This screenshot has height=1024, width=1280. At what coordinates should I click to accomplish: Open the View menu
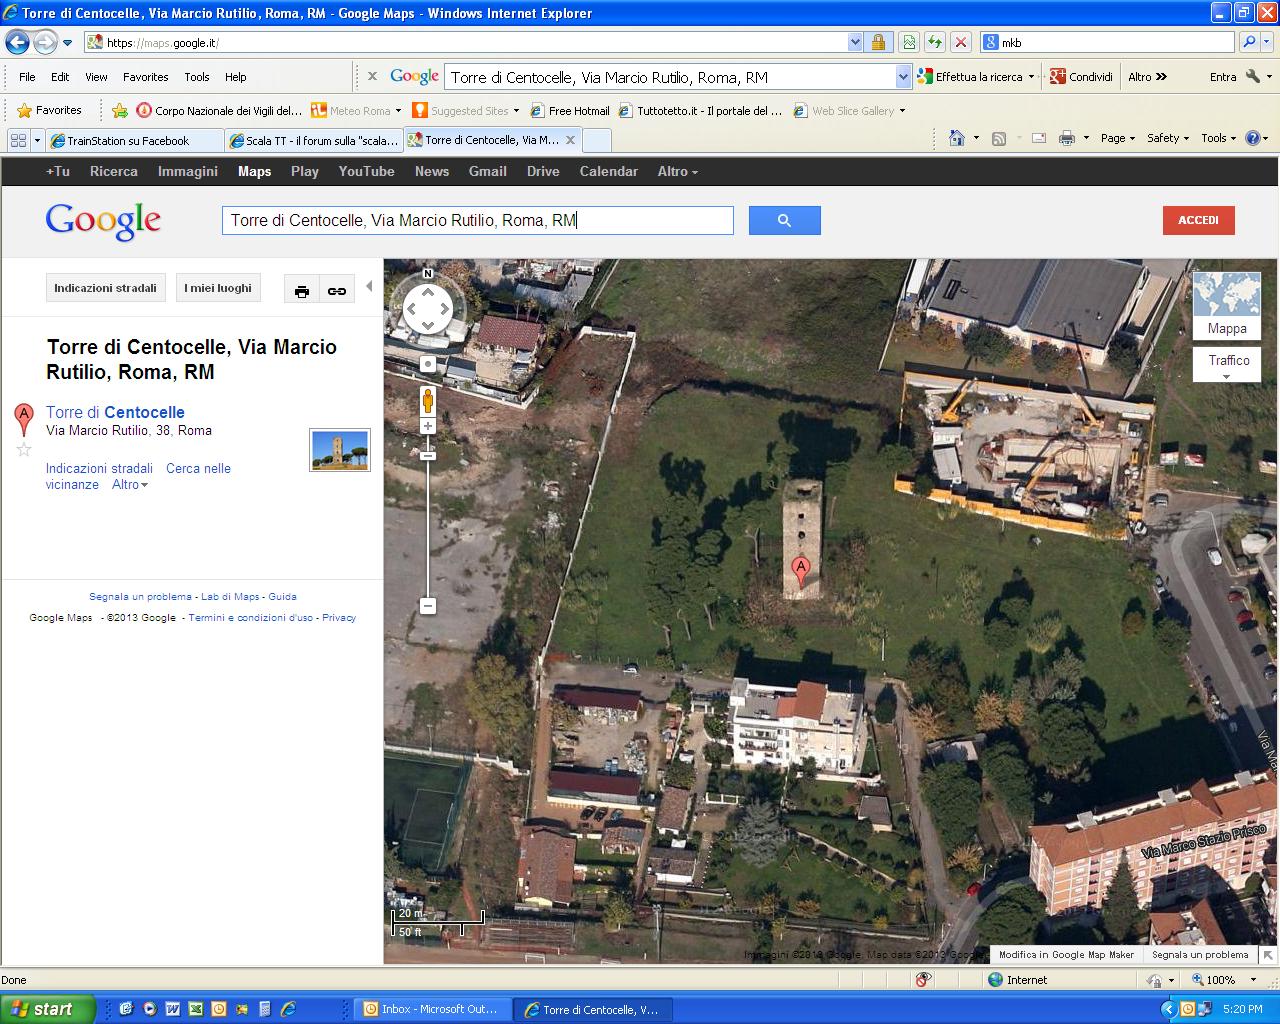[96, 77]
